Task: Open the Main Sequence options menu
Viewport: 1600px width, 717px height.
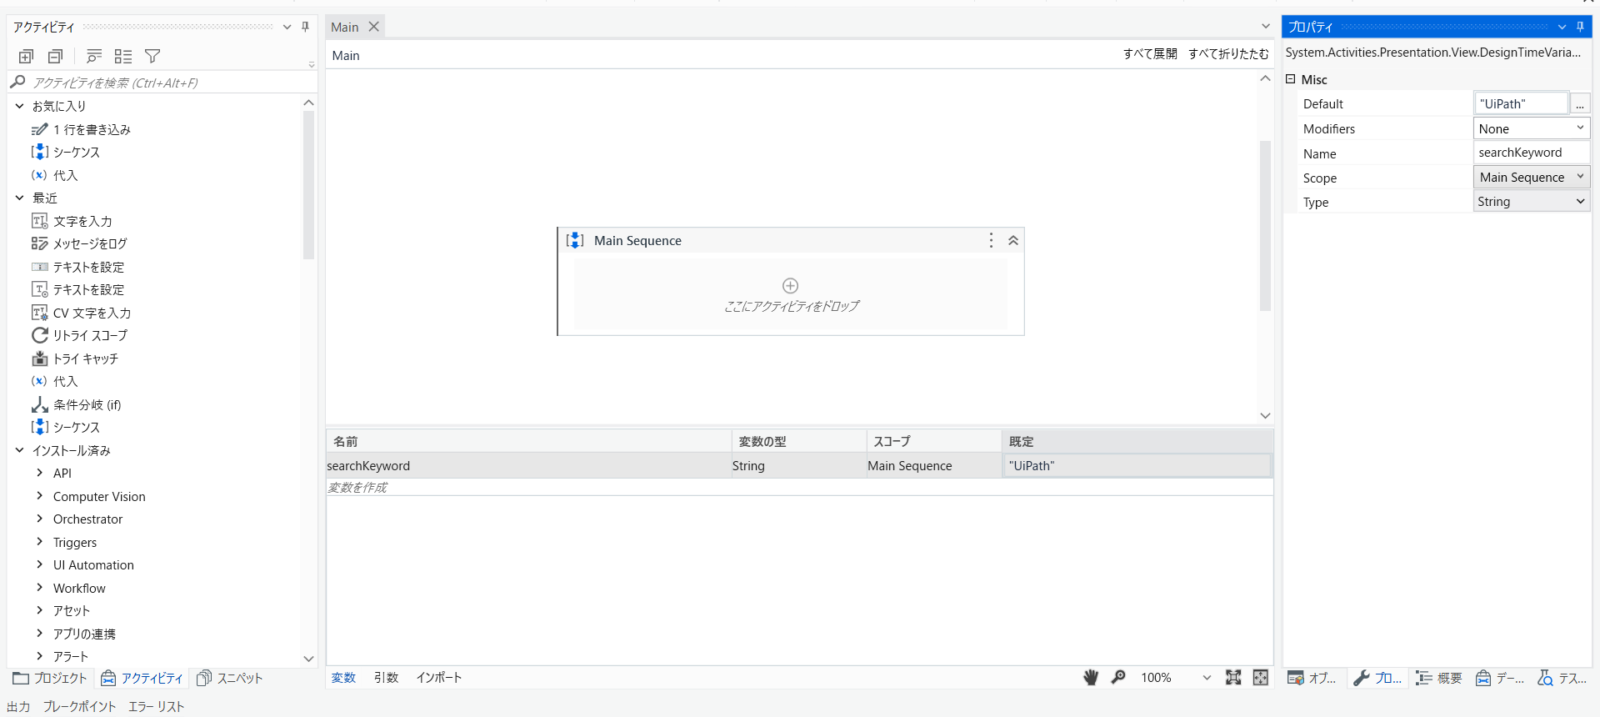Action: click(x=991, y=240)
